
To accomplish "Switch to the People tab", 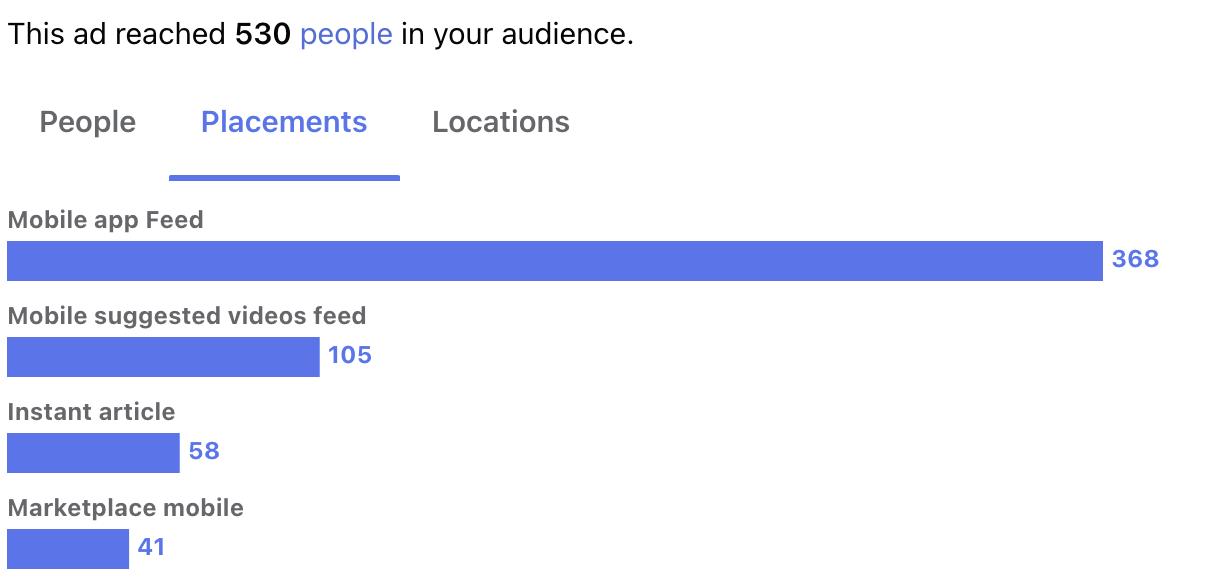I will pos(87,122).
